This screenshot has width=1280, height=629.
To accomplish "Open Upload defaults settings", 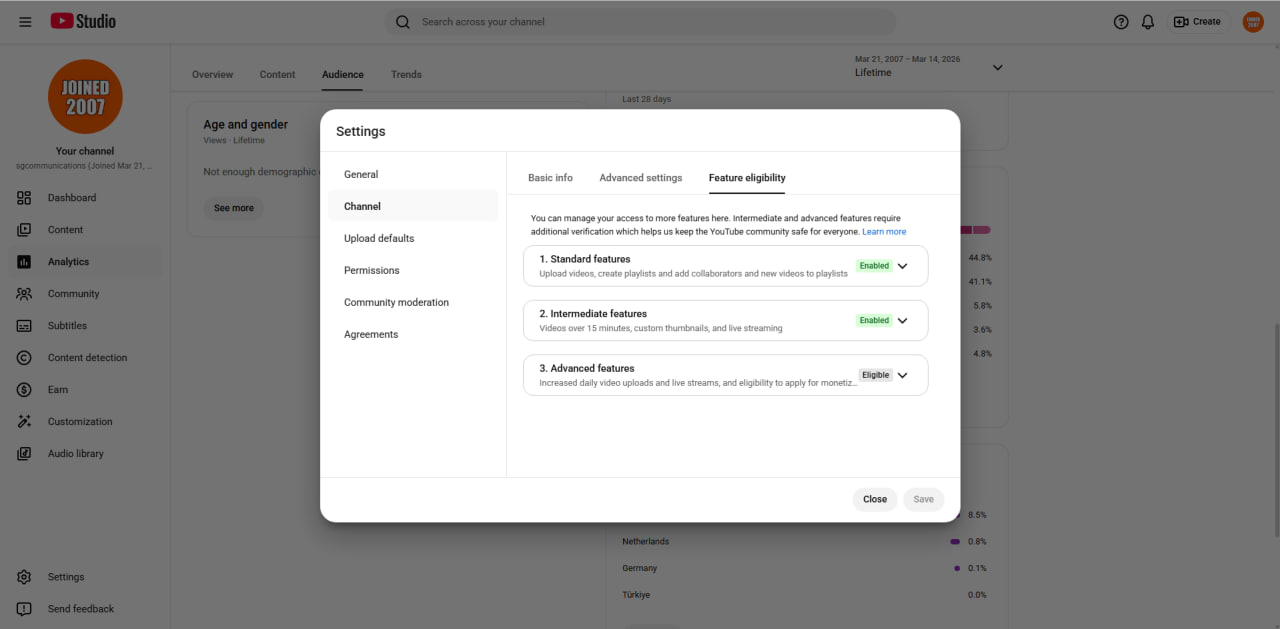I will 413,238.
